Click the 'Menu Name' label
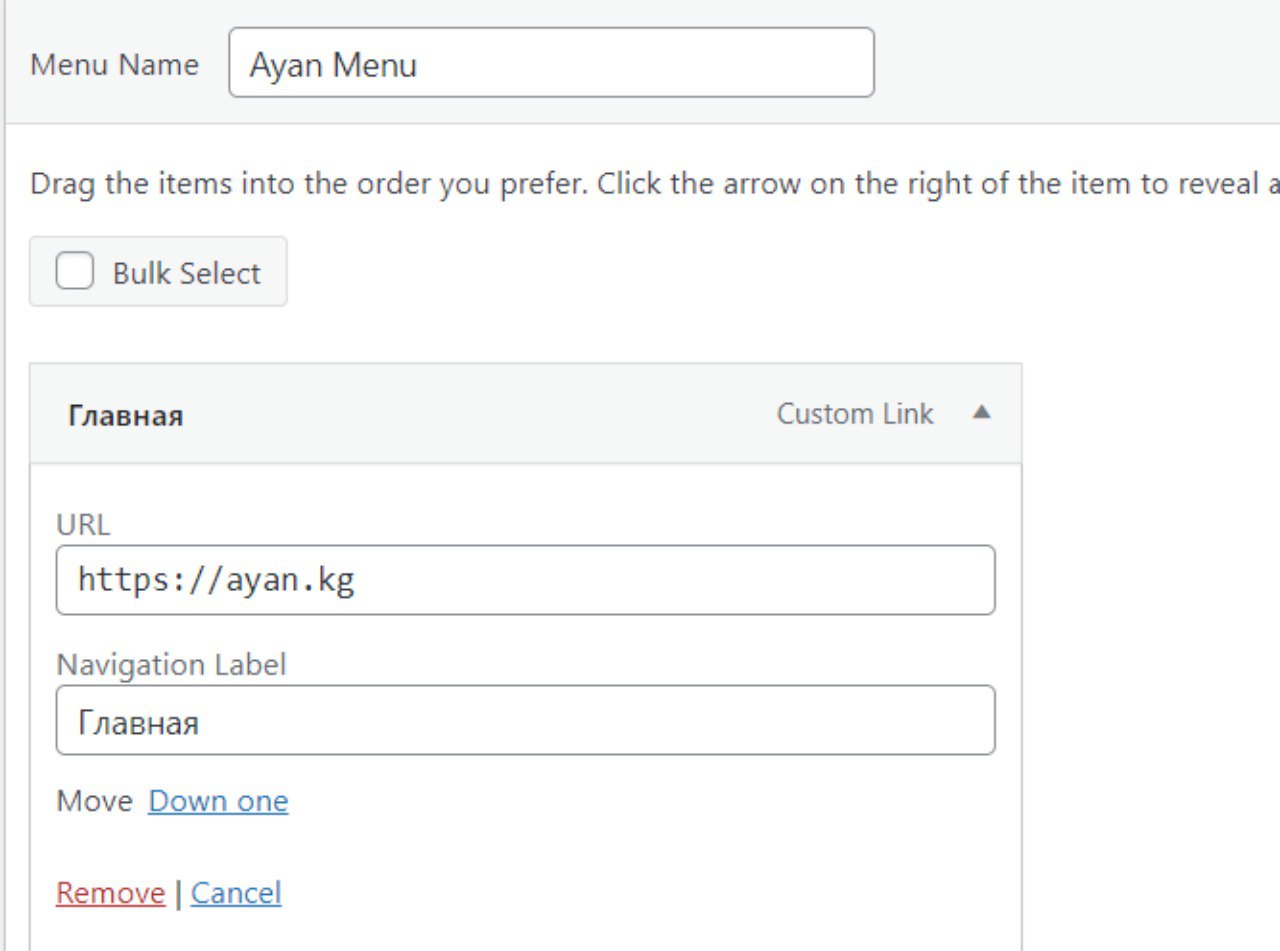 (114, 65)
